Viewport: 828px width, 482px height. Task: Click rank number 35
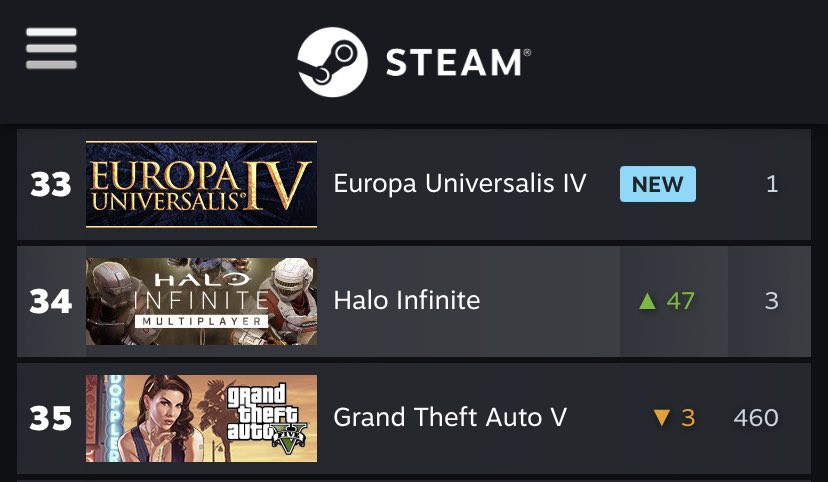(51, 419)
